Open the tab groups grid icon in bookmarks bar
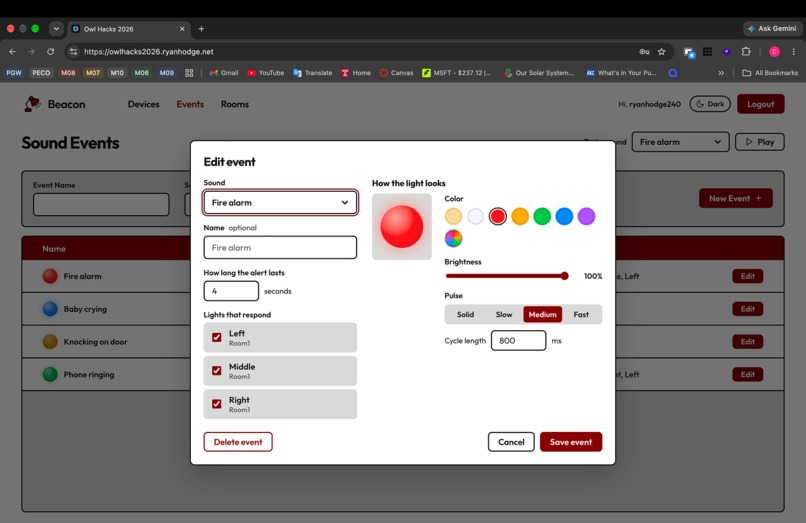Image resolution: width=806 pixels, height=523 pixels. [189, 73]
